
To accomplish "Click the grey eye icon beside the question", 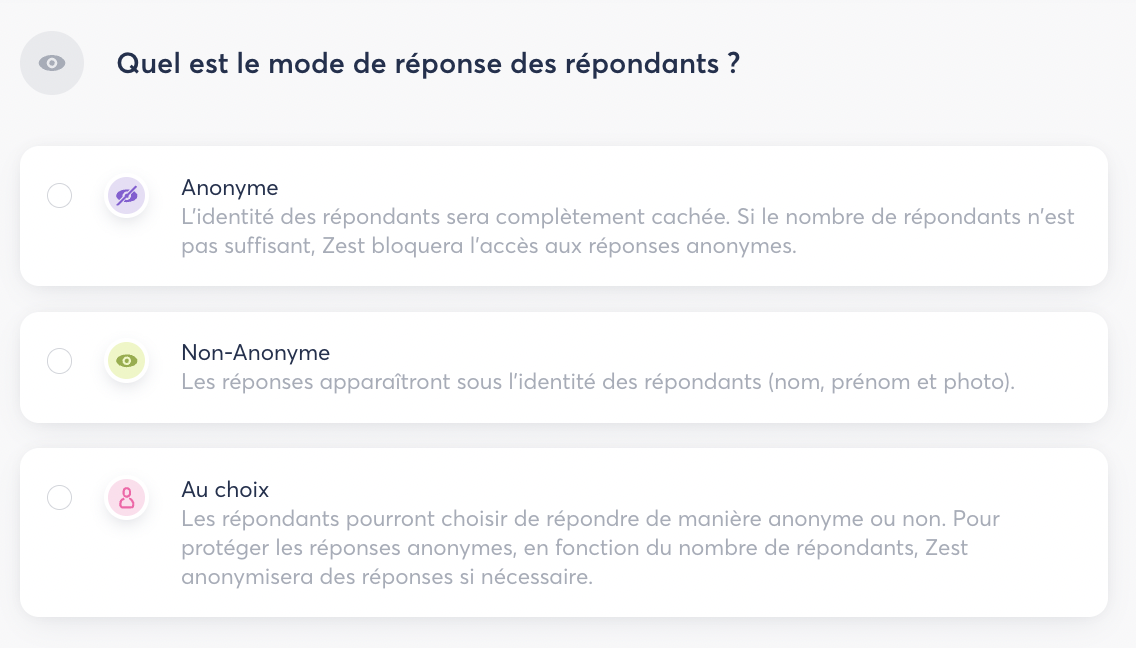I will (x=52, y=64).
